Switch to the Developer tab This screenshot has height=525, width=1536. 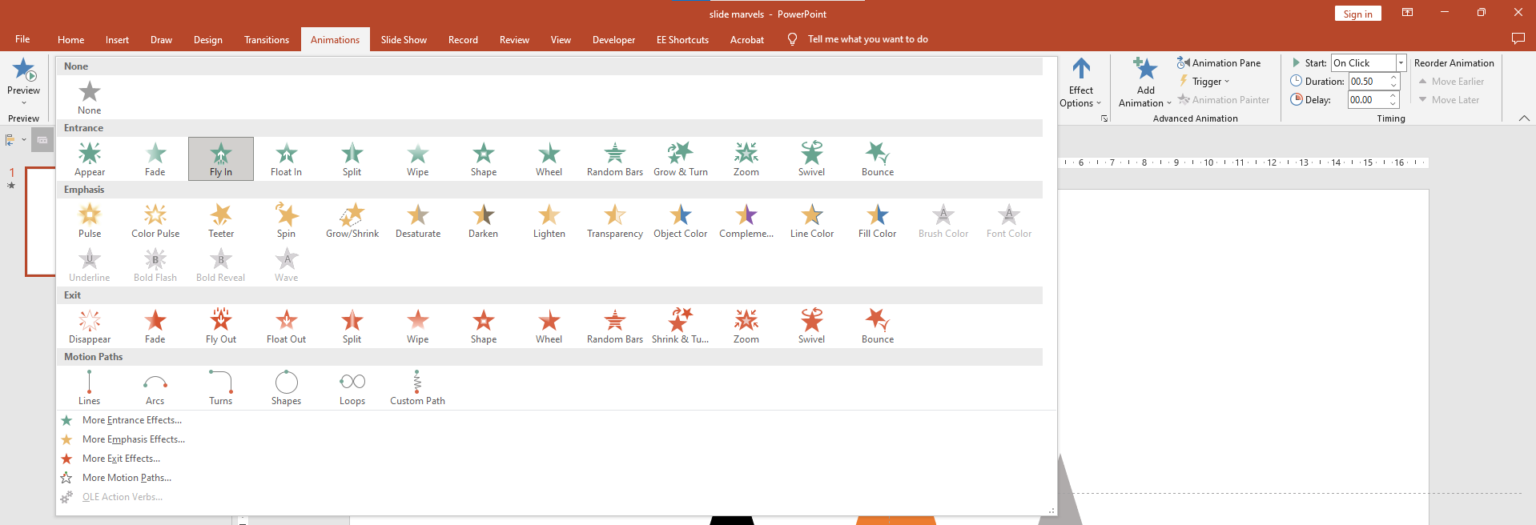pos(613,40)
